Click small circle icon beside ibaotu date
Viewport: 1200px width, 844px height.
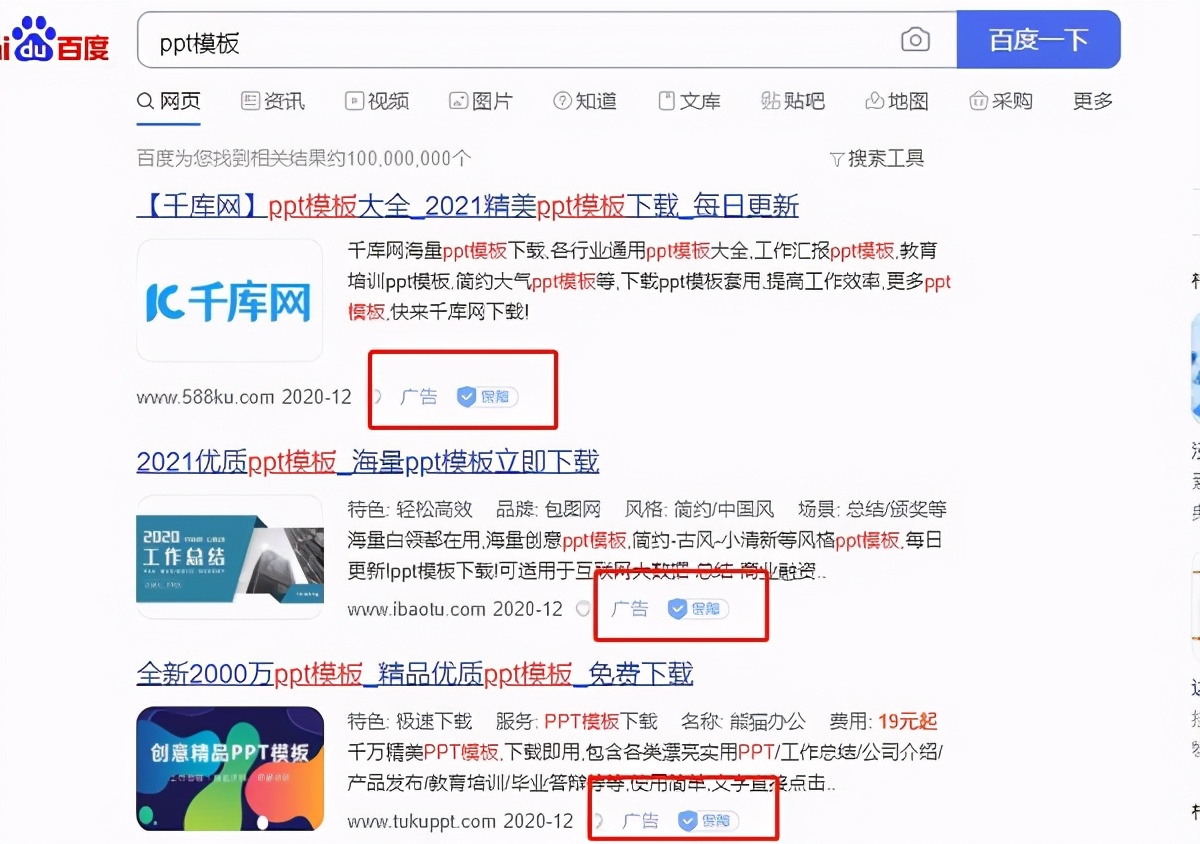584,609
